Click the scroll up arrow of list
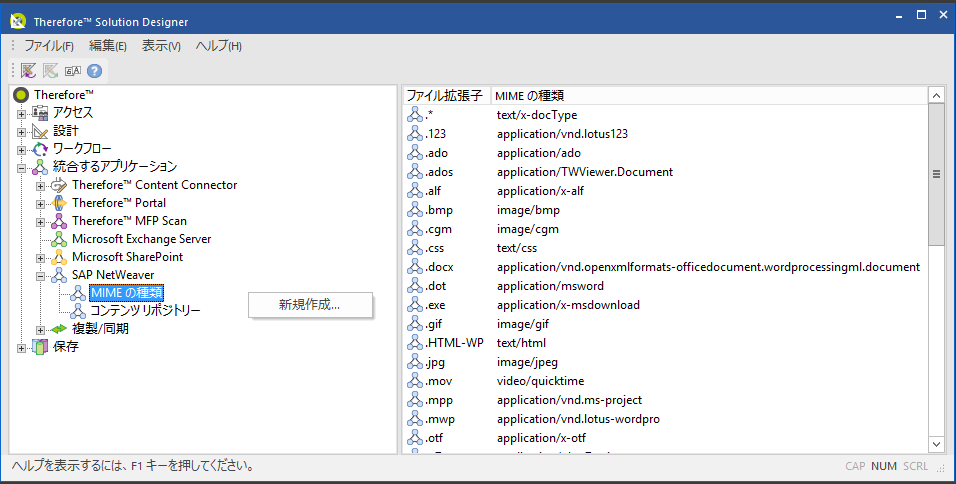The width and height of the screenshot is (956, 484). click(936, 96)
